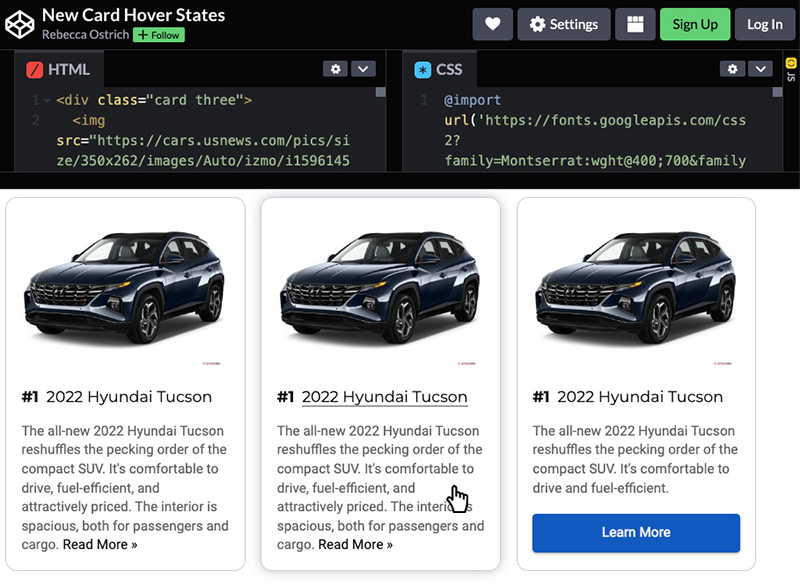Click the middle card's car image

(380, 291)
